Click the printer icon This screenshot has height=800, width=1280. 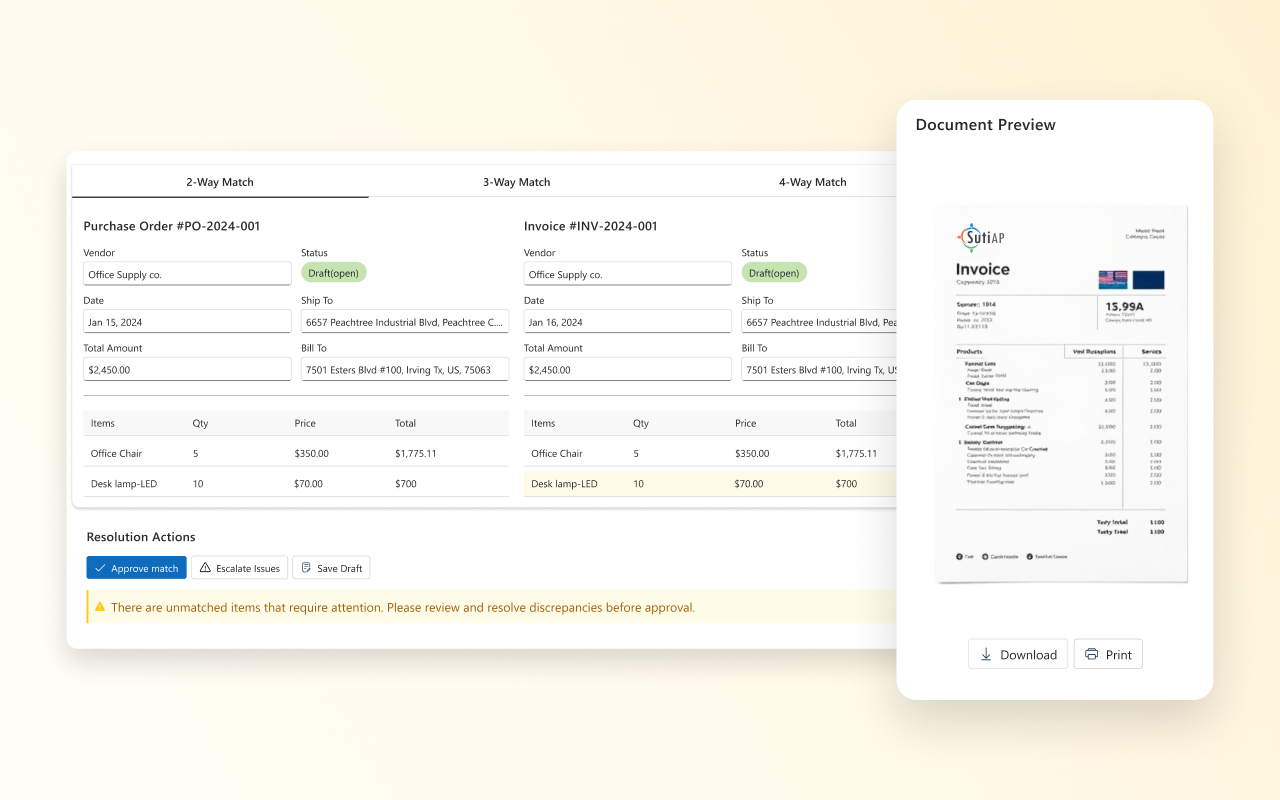1091,654
